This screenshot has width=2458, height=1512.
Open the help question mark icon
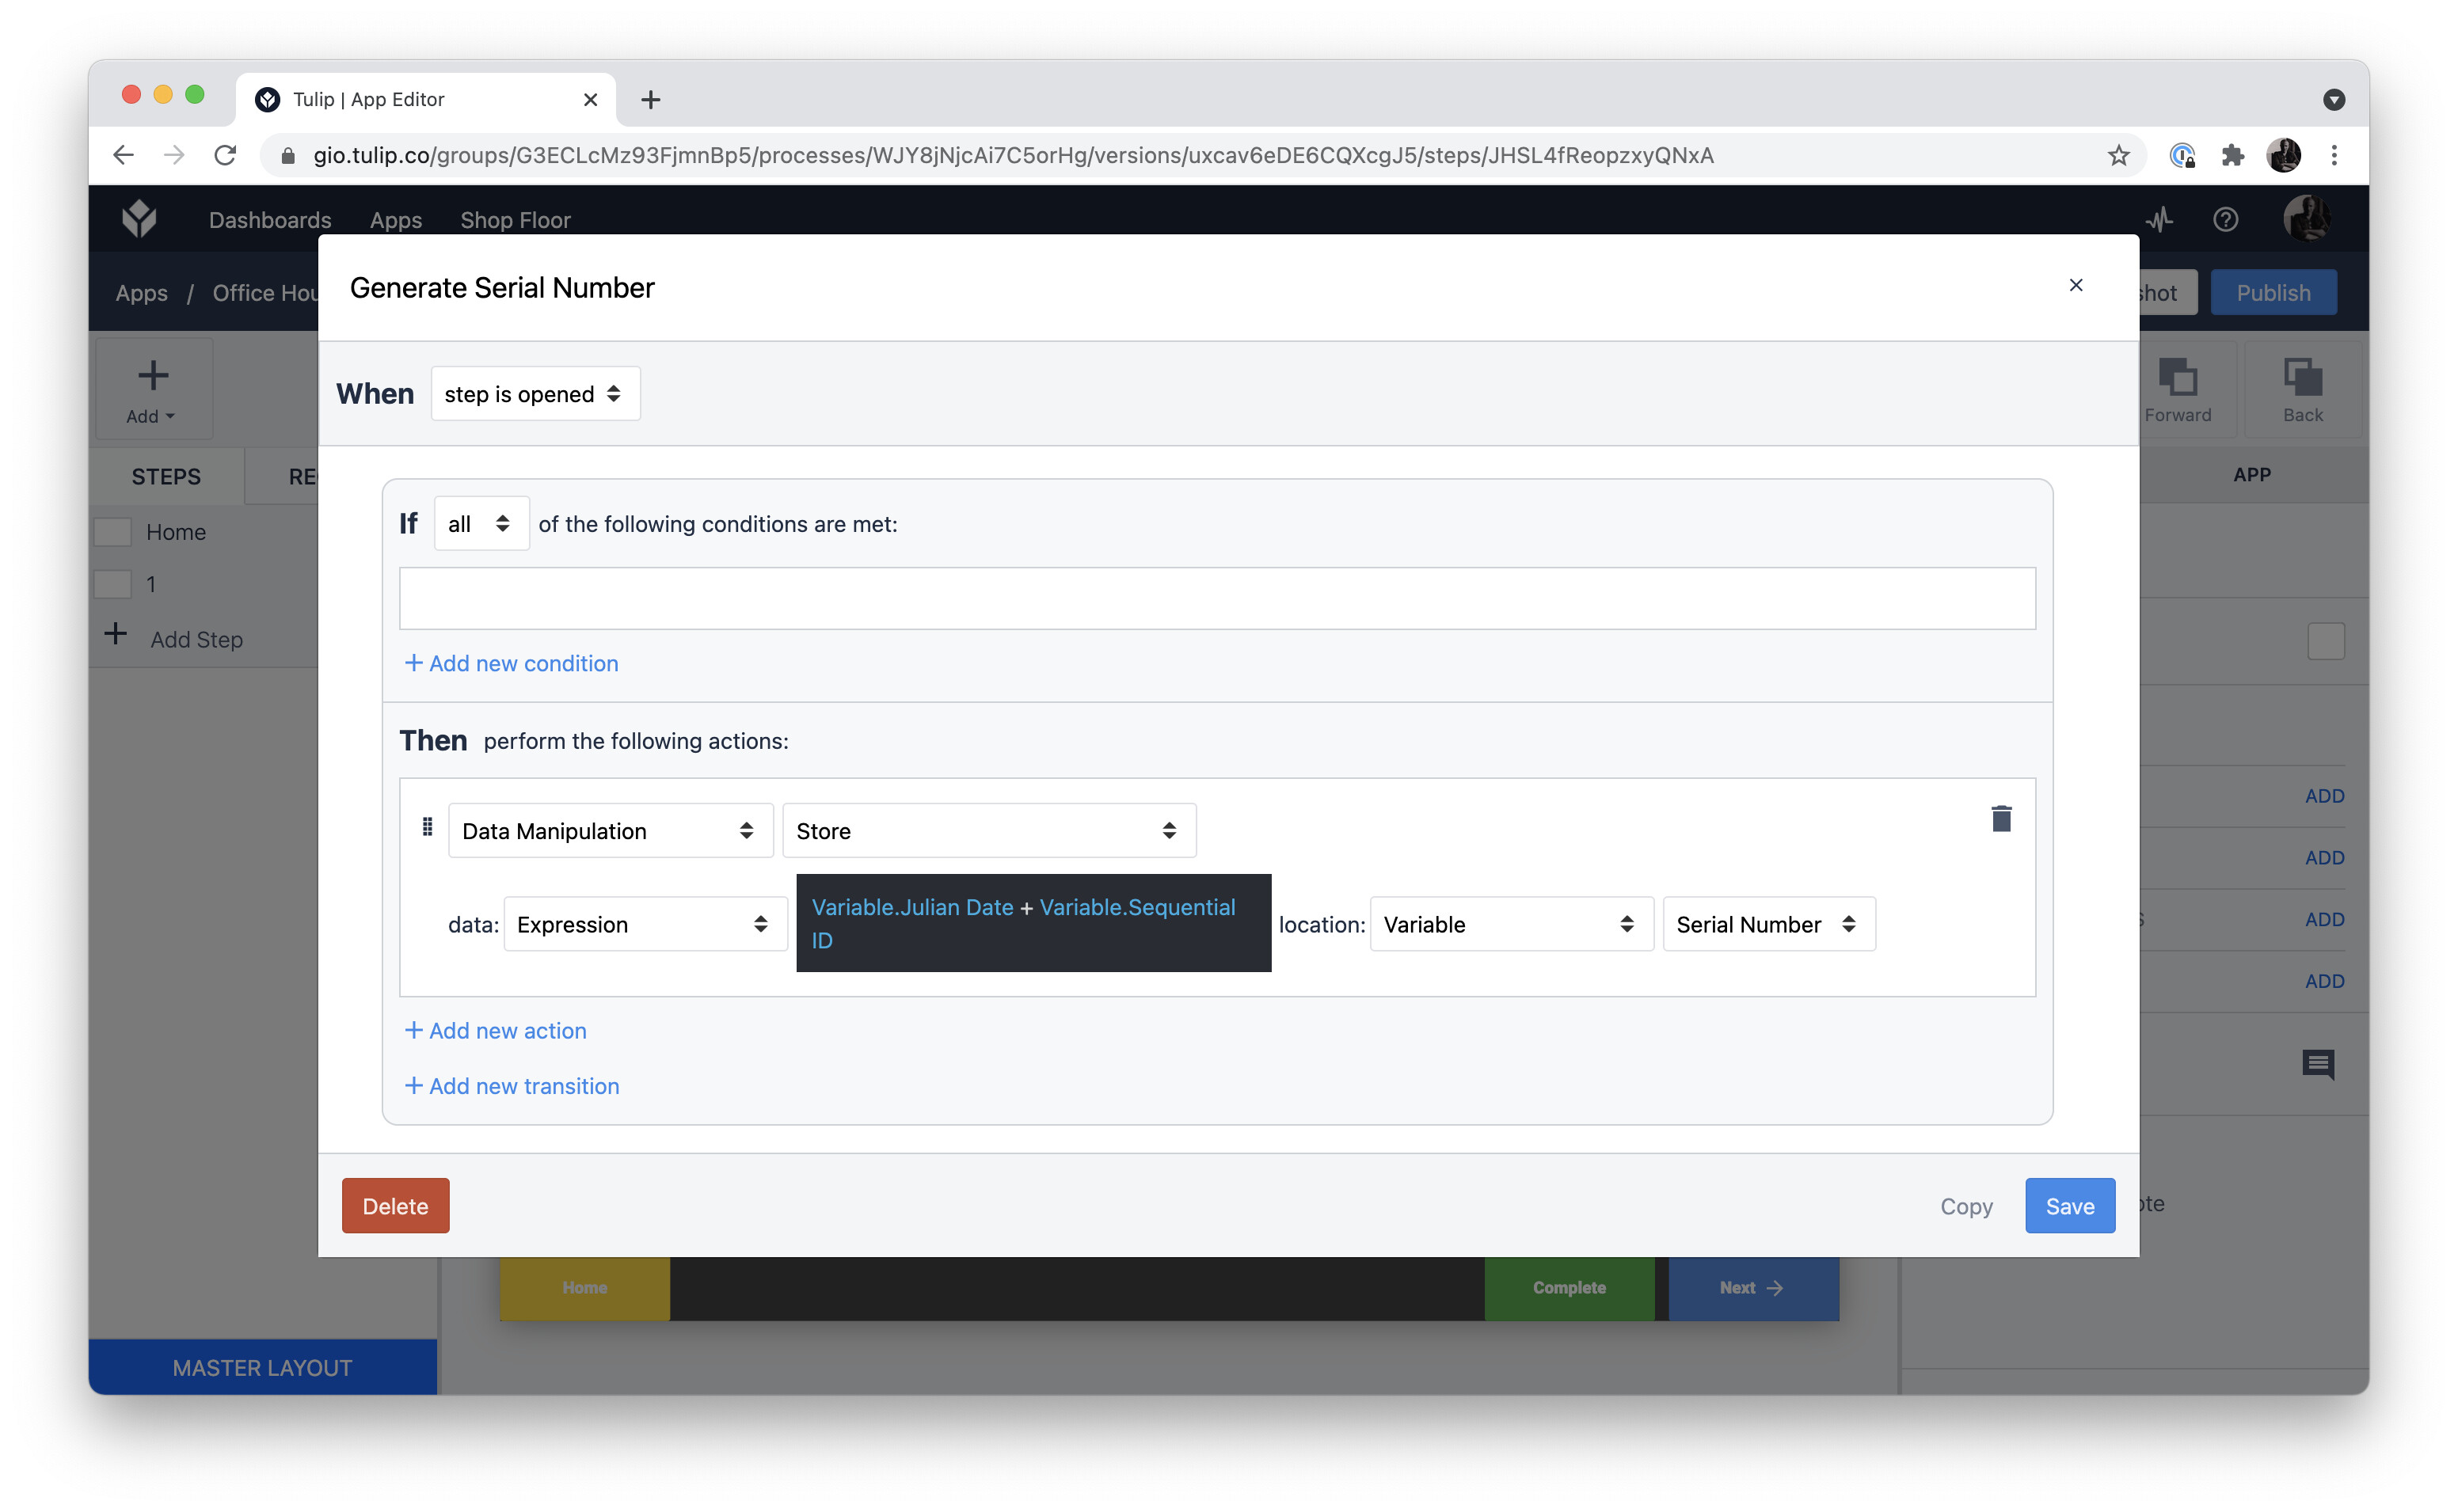click(x=2224, y=219)
